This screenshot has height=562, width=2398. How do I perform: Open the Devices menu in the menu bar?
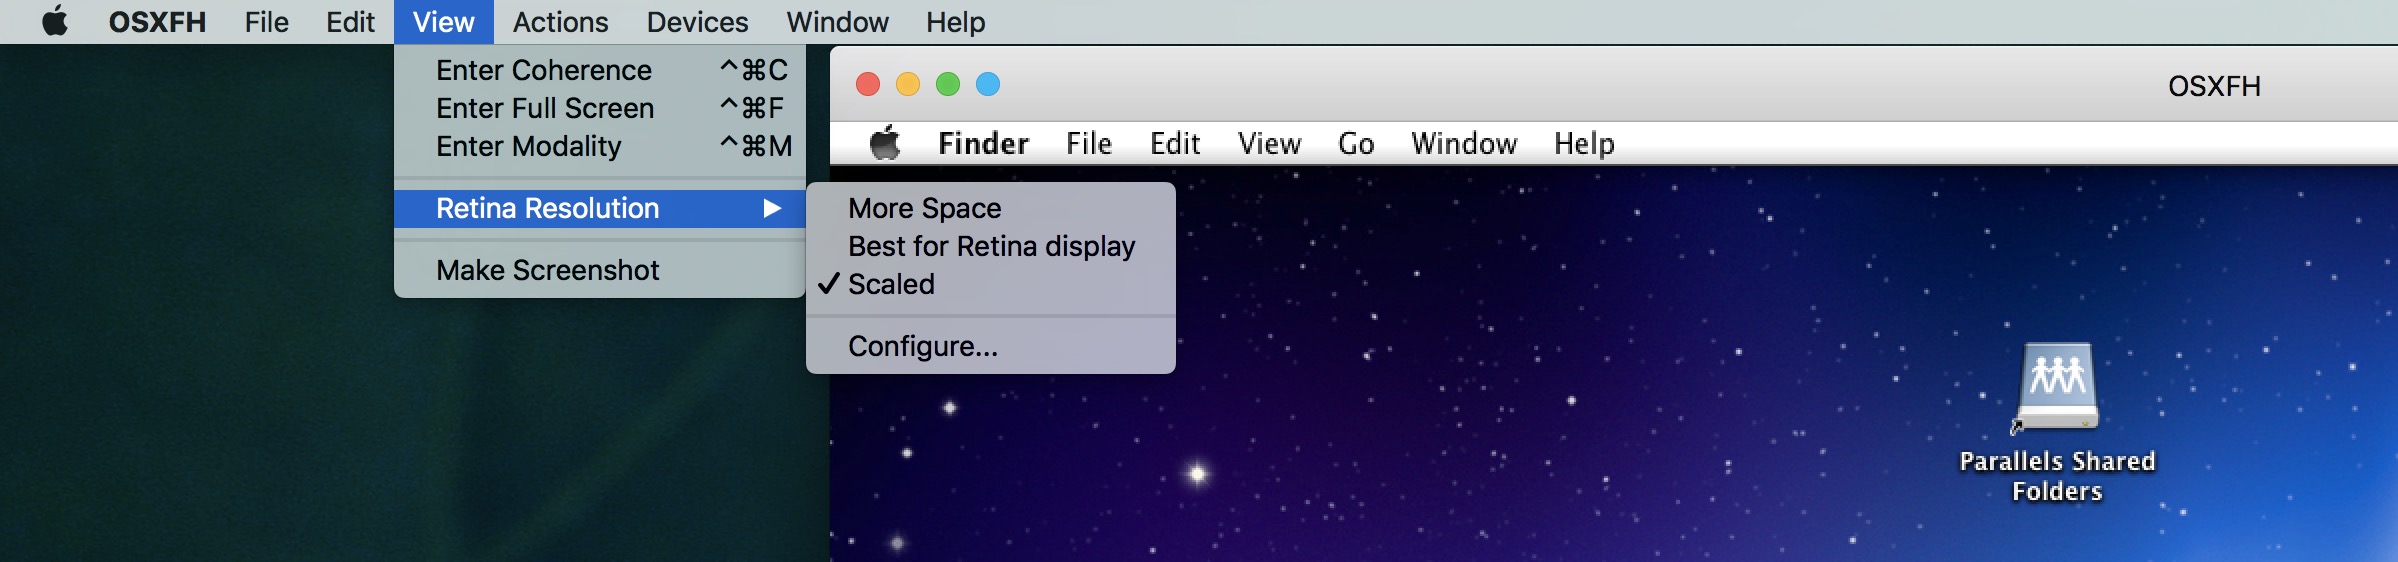pyautogui.click(x=697, y=22)
